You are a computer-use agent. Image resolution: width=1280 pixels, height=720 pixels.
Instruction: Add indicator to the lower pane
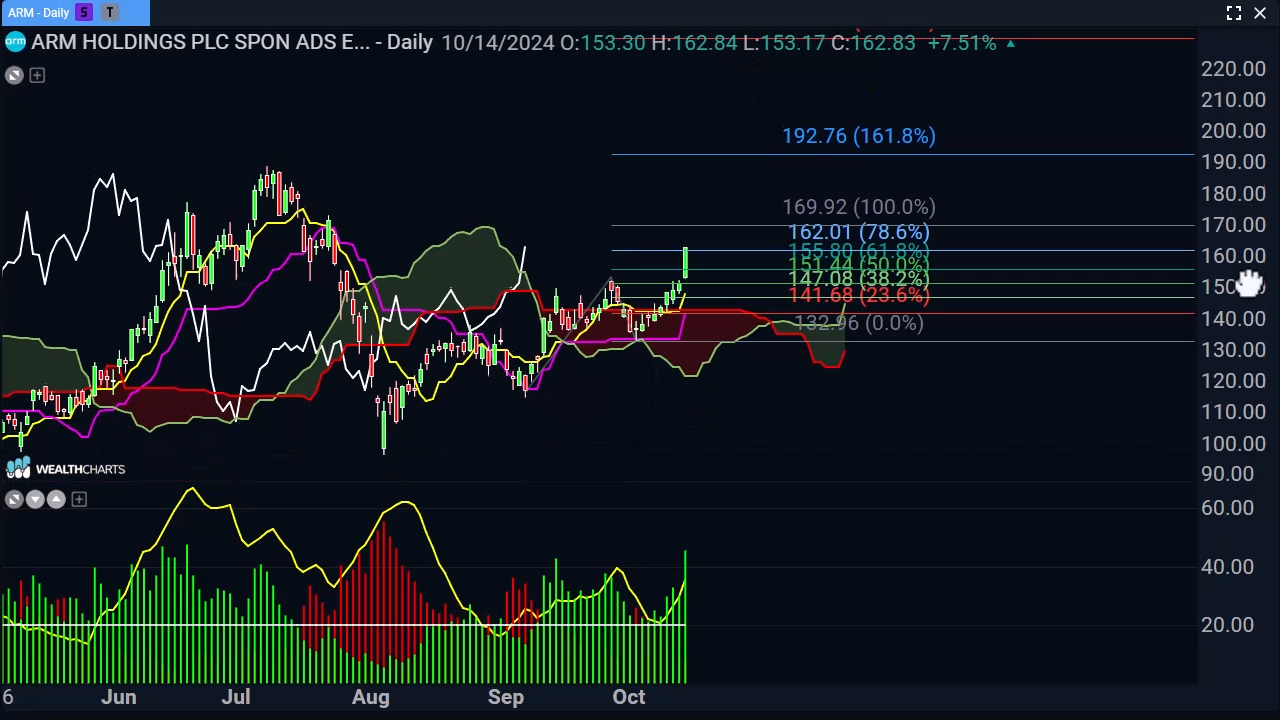79,499
